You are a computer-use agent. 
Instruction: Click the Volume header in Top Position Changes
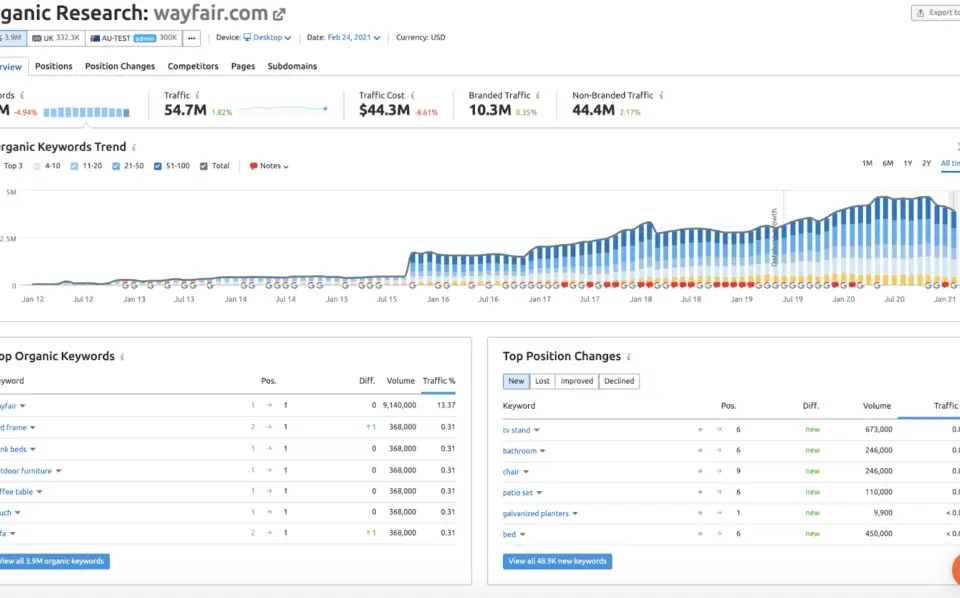tap(877, 406)
